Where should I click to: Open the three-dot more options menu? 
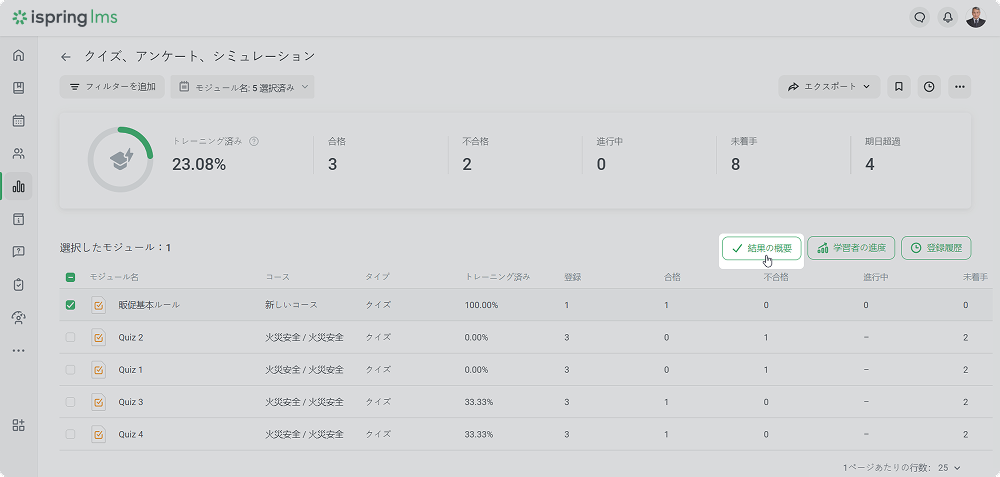[x=960, y=87]
